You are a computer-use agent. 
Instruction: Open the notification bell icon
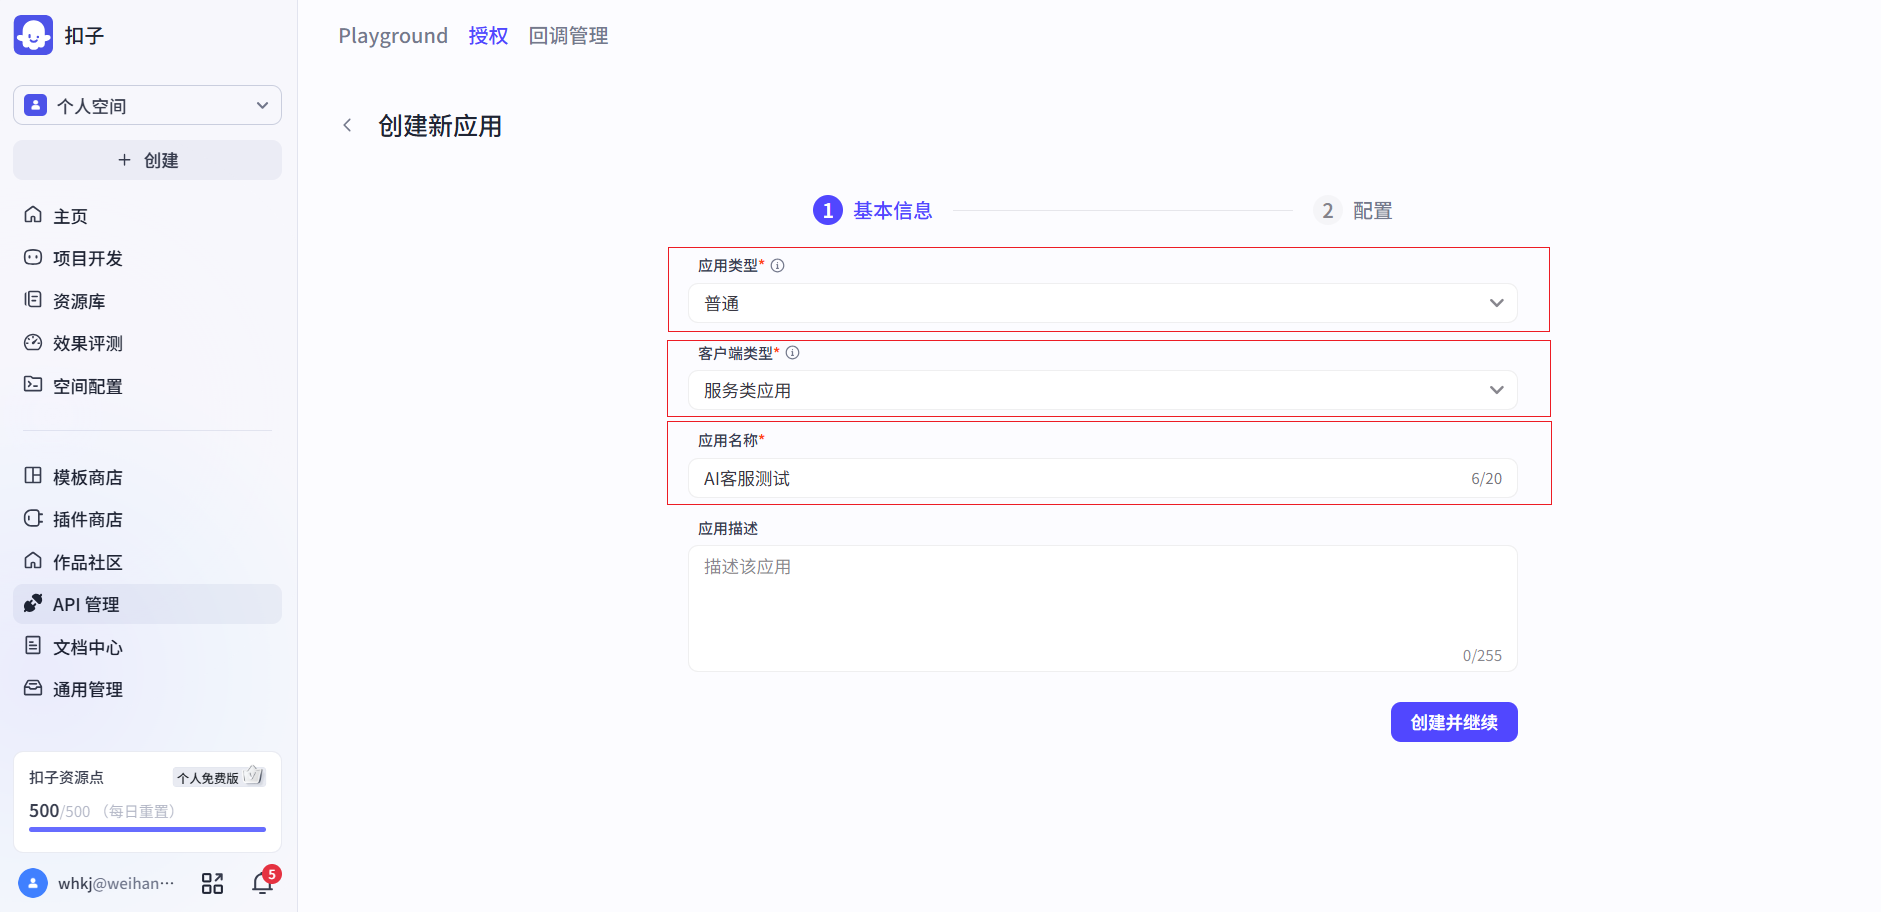pos(263,883)
